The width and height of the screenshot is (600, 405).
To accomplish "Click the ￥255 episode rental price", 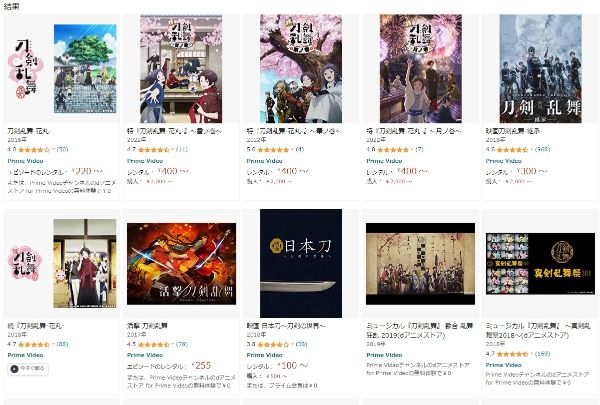I will tap(201, 366).
